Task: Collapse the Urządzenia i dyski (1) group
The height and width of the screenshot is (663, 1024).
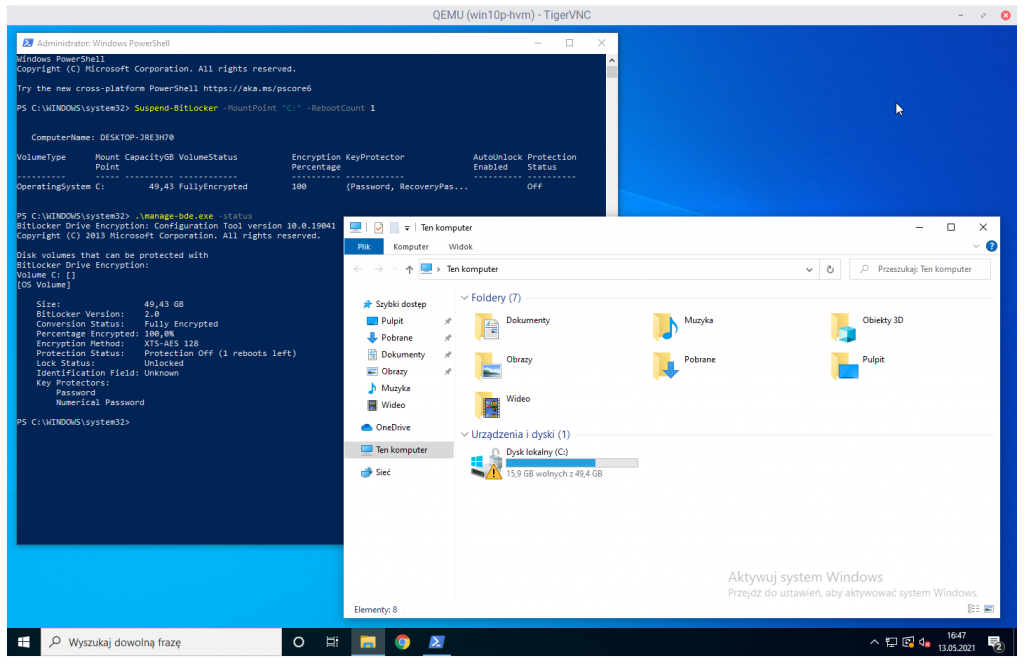Action: 464,434
